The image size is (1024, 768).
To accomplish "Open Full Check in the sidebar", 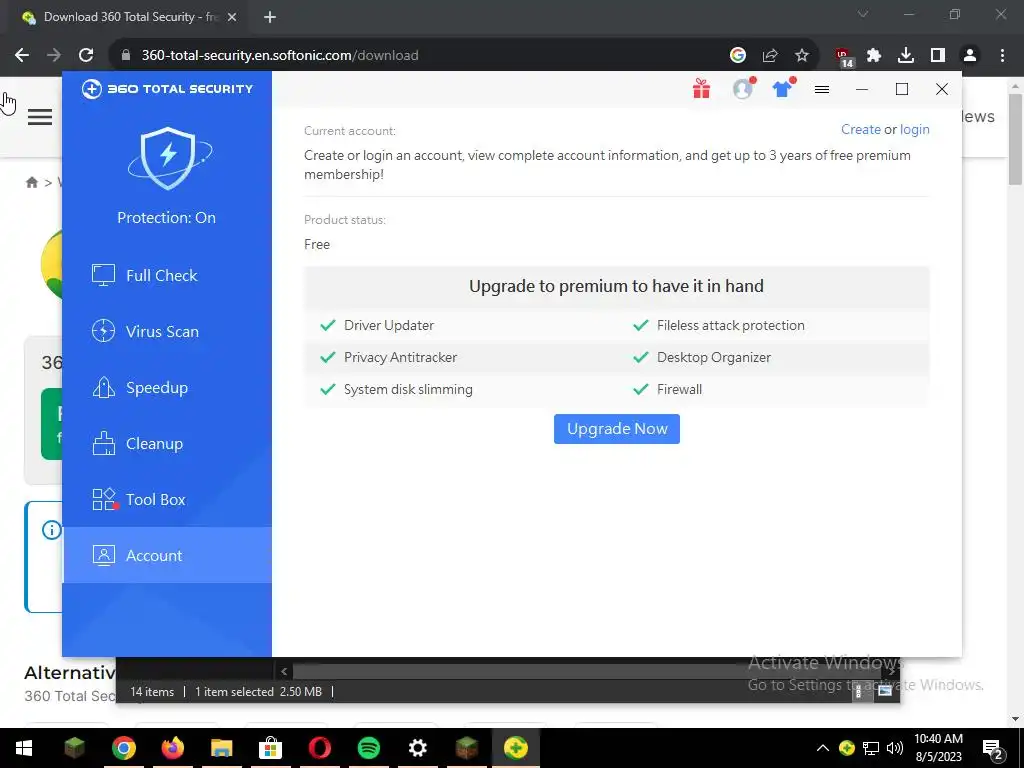I will pos(167,276).
